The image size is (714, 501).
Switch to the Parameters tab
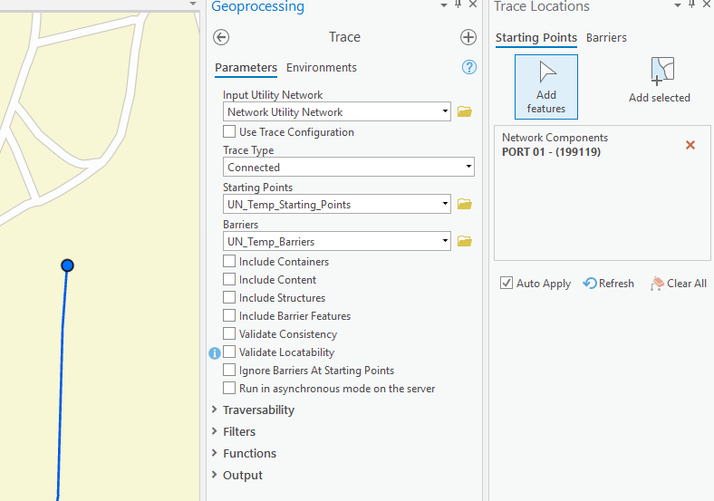246,68
